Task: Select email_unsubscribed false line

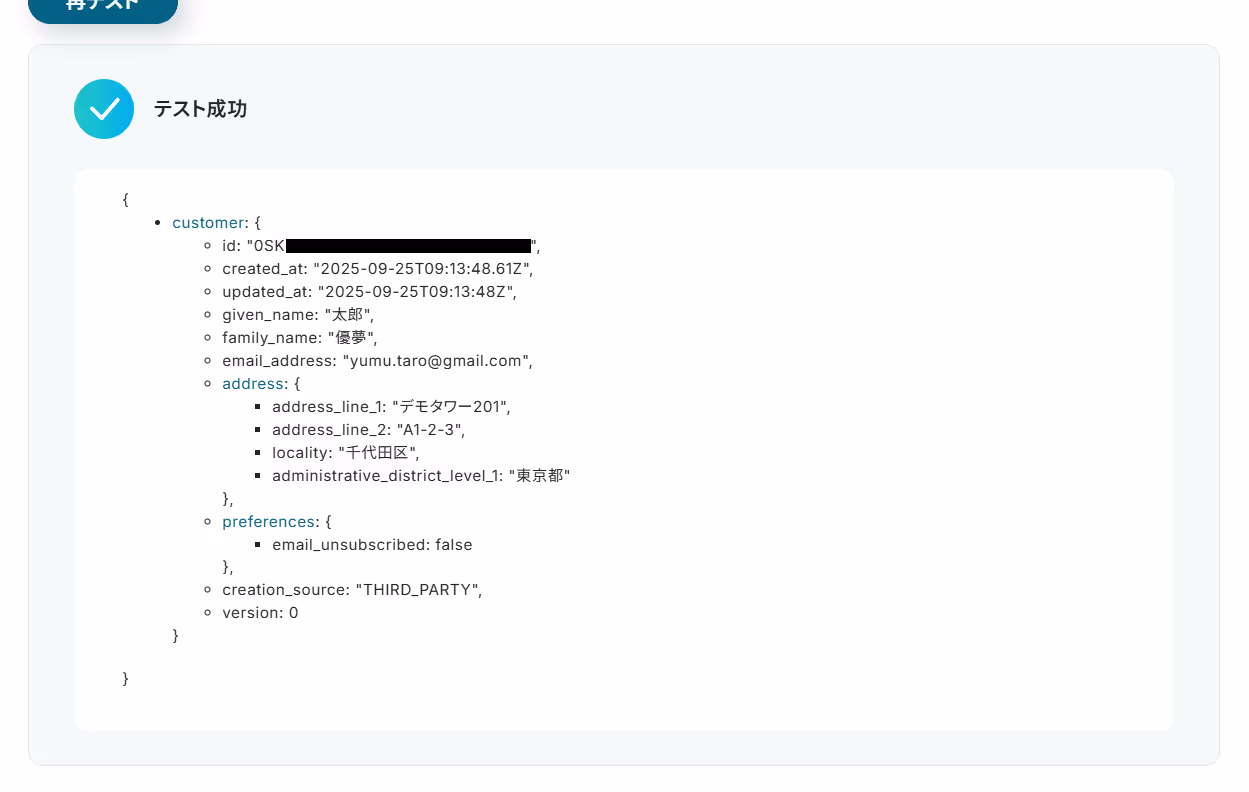Action: point(372,545)
